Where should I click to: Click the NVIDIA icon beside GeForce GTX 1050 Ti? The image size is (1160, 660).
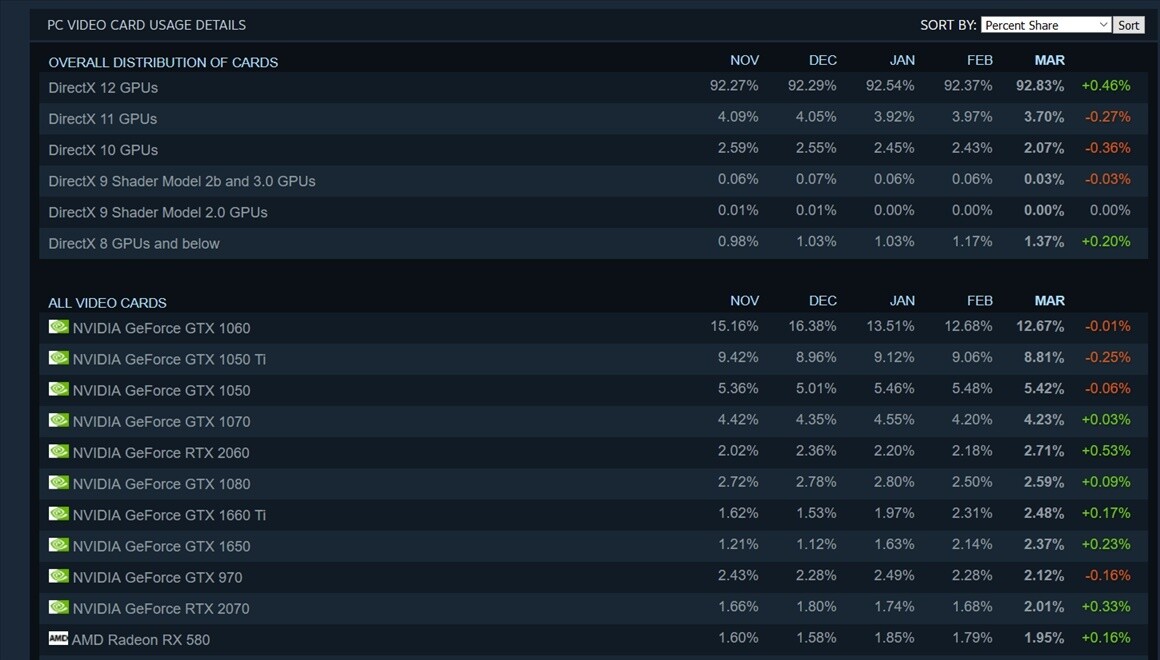point(57,358)
